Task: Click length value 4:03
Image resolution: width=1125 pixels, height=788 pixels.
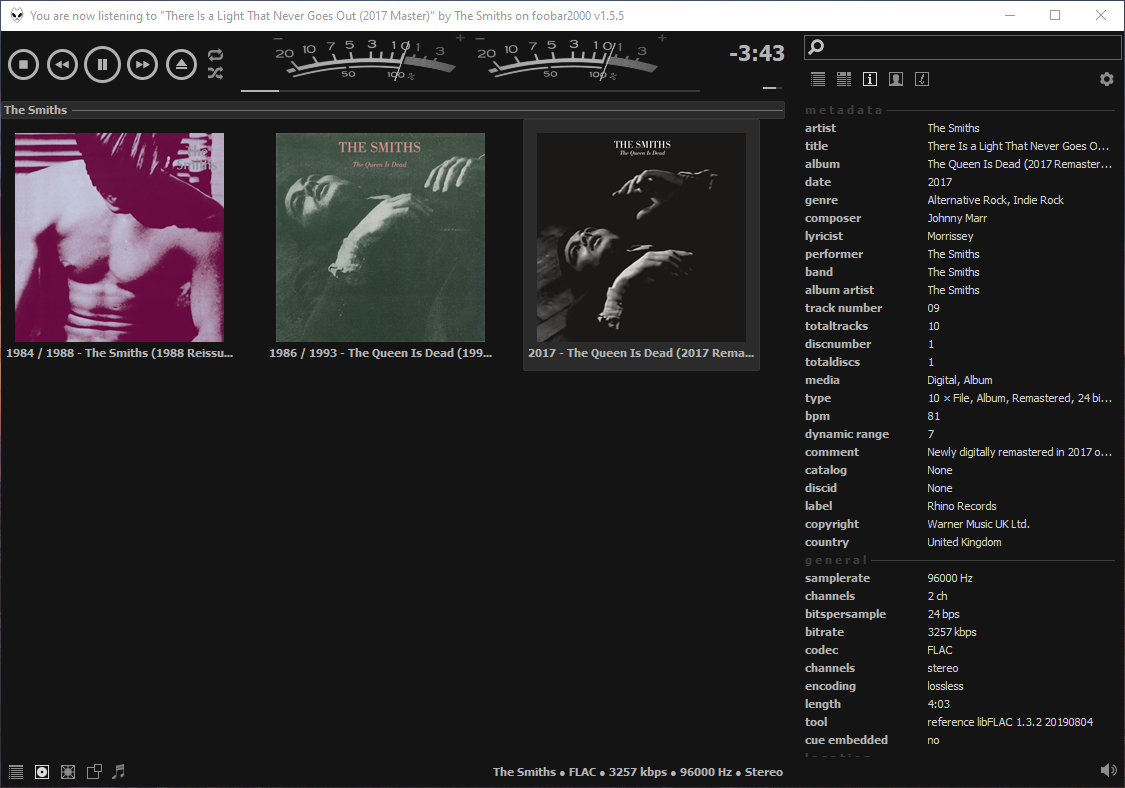Action: 938,704
